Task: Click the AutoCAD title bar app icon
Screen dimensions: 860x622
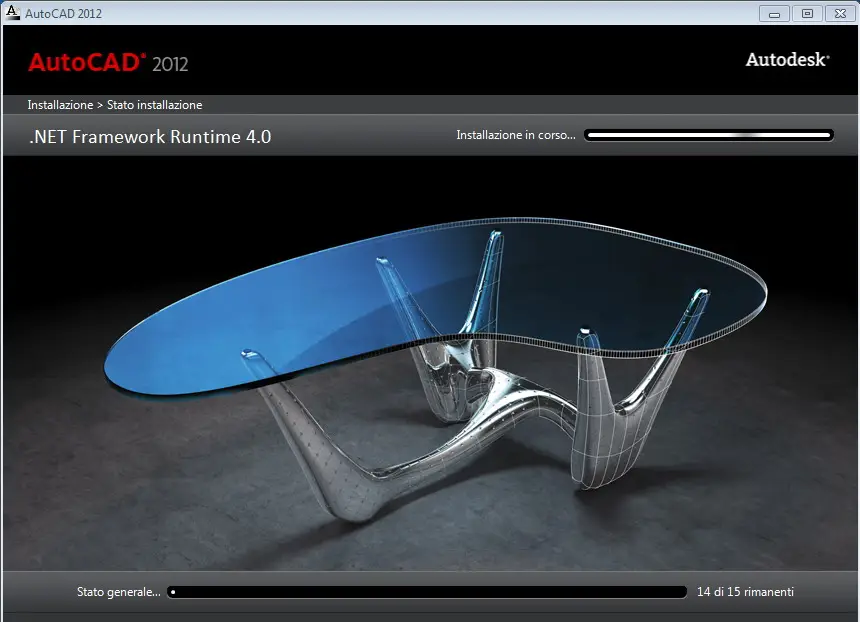Action: (12, 12)
